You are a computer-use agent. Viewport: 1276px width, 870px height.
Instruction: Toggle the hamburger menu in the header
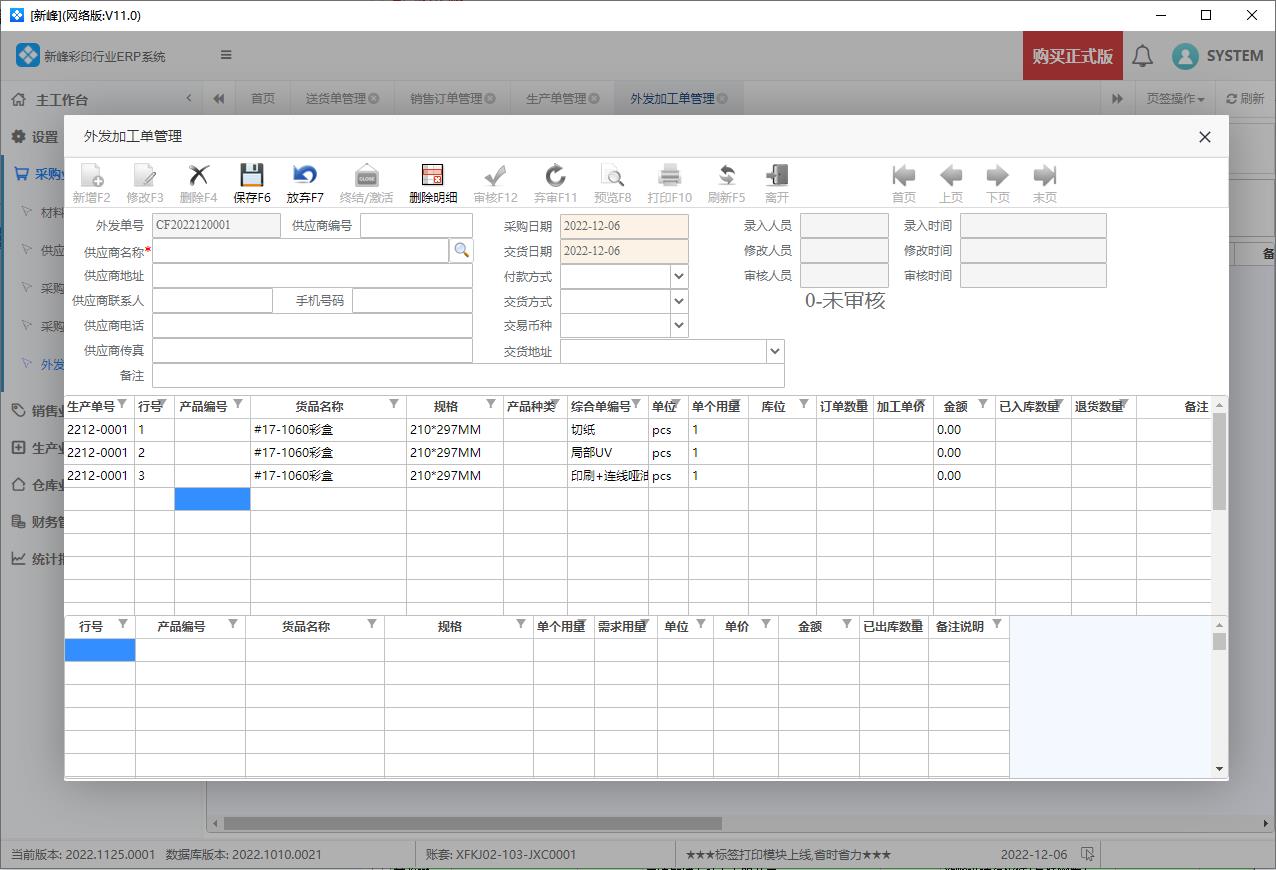pos(226,55)
